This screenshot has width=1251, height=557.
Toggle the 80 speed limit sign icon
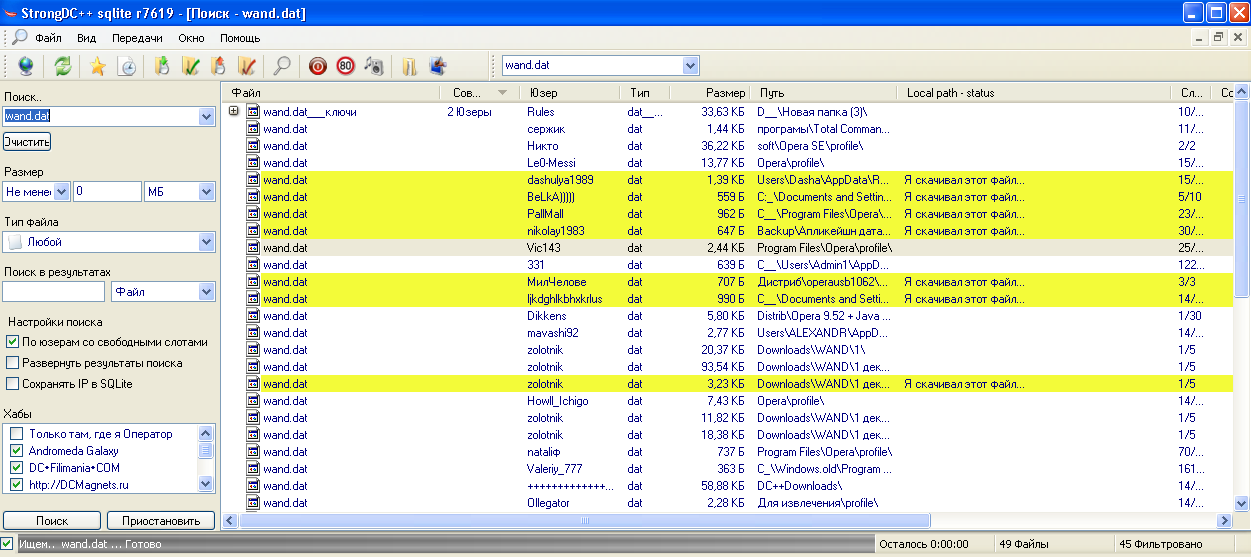tap(346, 66)
